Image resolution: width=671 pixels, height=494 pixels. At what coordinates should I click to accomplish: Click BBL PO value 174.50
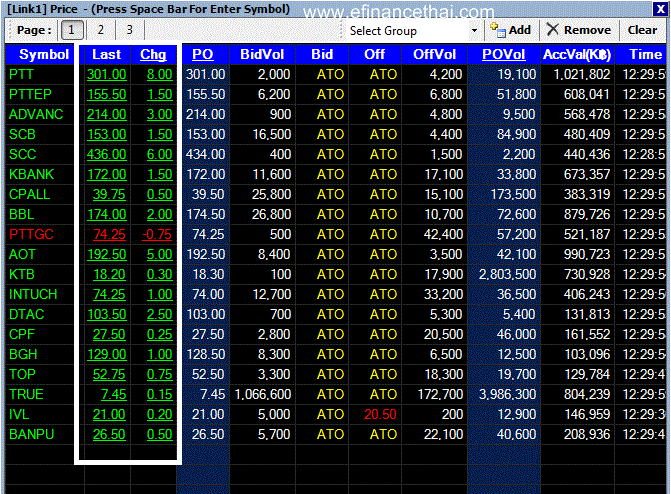coord(205,214)
